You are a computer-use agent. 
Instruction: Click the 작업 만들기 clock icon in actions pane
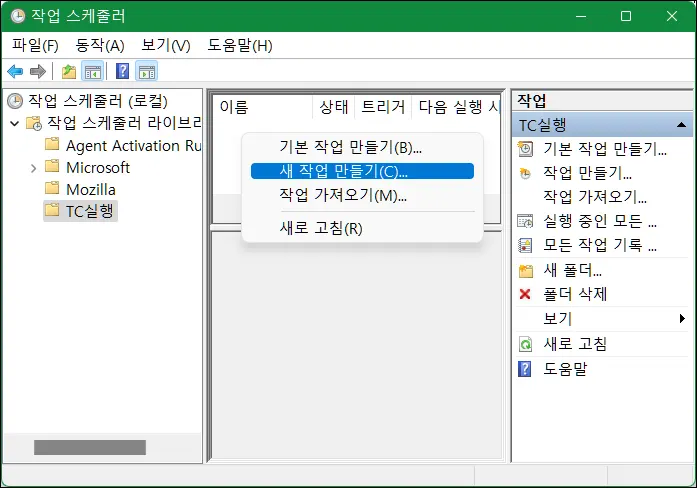pos(525,173)
